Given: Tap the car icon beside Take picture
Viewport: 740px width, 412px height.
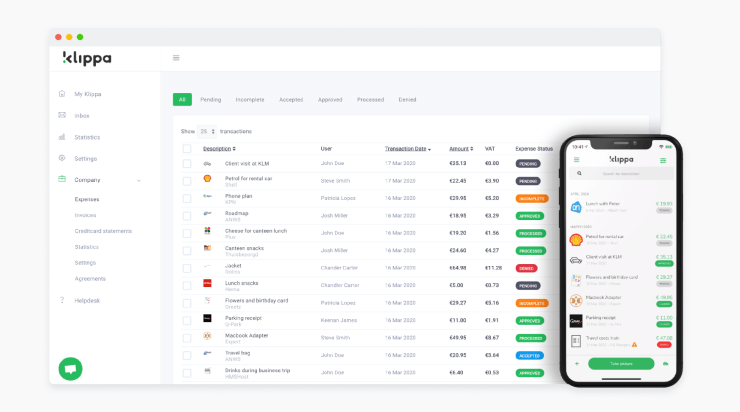Looking at the screenshot, I should (x=665, y=364).
